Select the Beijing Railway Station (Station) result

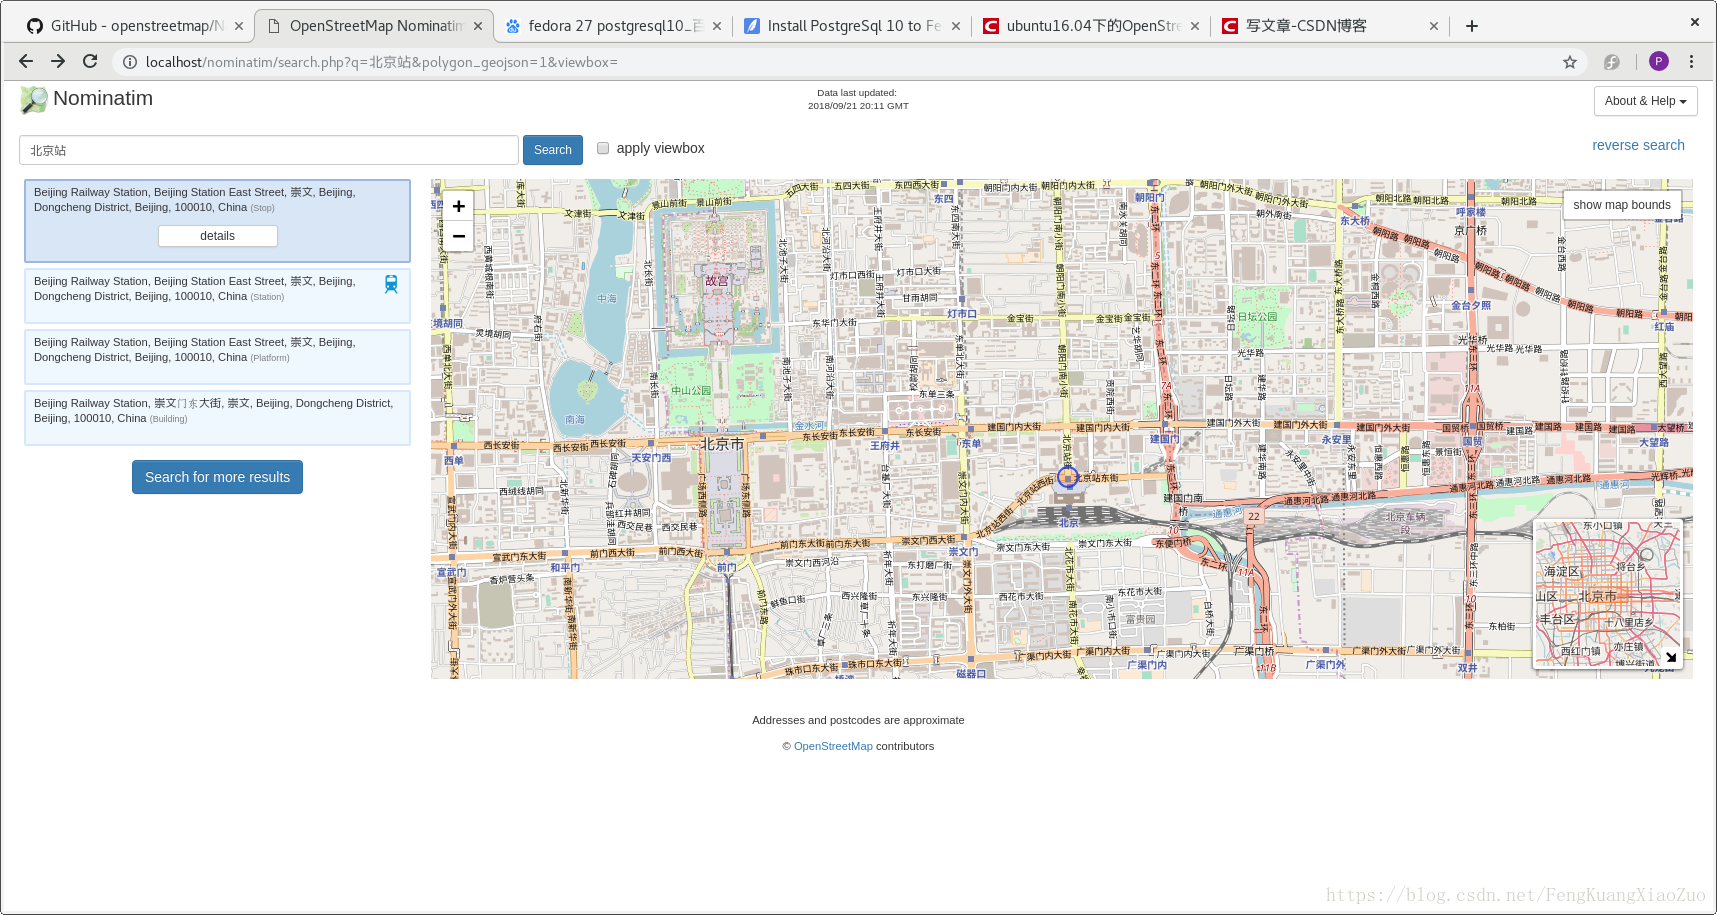pyautogui.click(x=217, y=296)
